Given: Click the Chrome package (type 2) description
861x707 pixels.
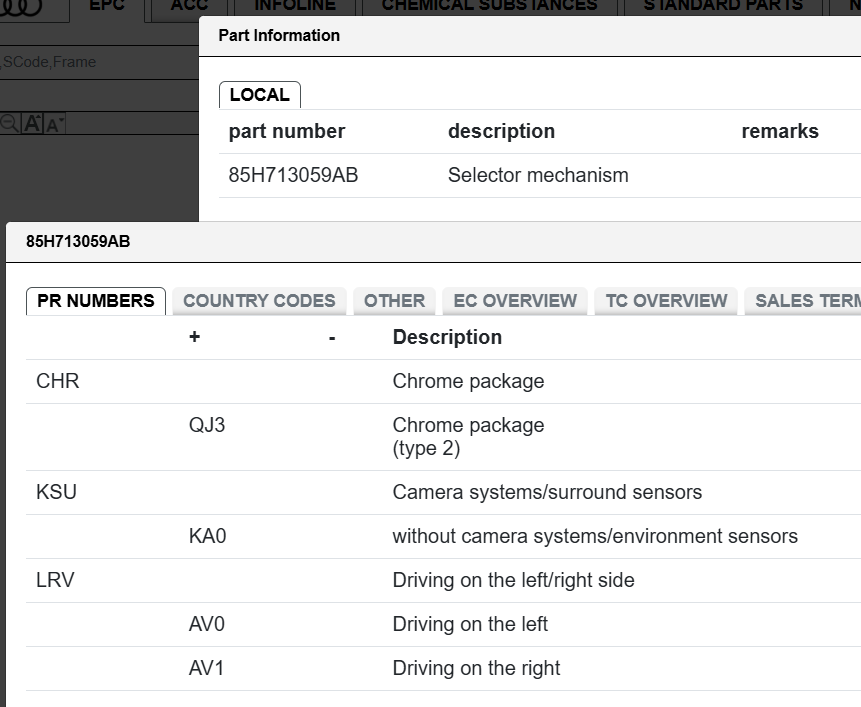Looking at the screenshot, I should (x=468, y=437).
